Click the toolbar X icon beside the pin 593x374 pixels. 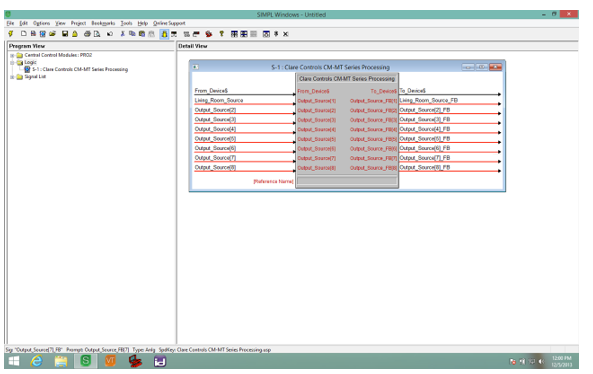point(286,34)
